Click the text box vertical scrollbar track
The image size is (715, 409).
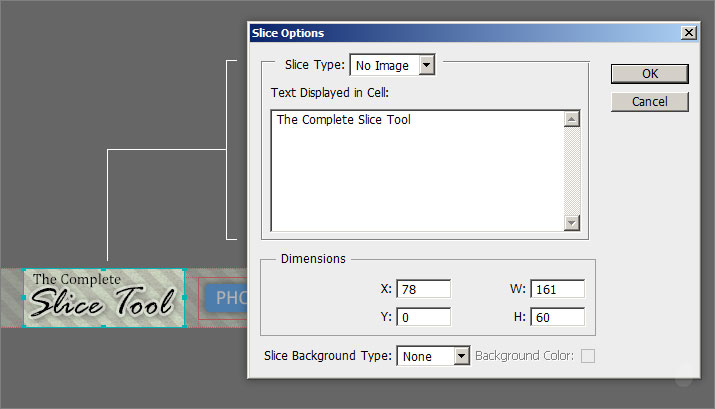point(572,170)
